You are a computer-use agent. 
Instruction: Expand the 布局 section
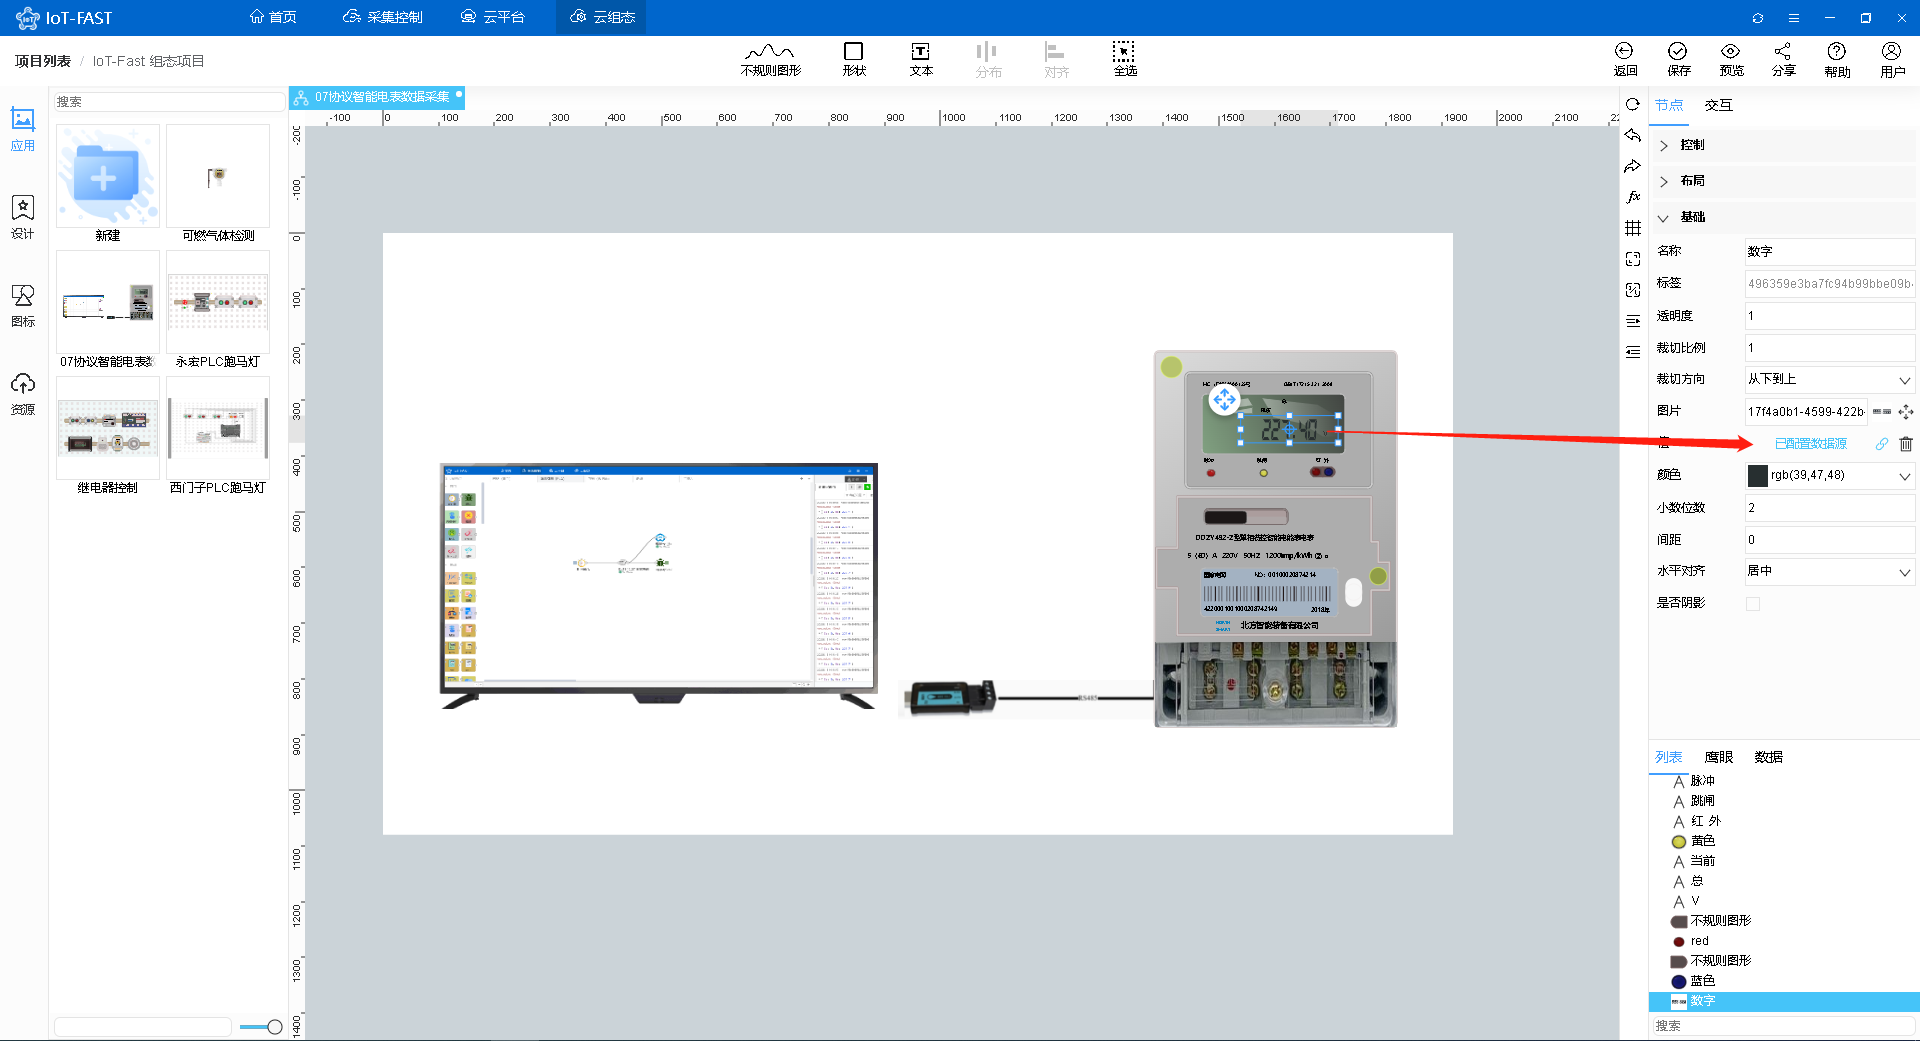(x=1782, y=181)
